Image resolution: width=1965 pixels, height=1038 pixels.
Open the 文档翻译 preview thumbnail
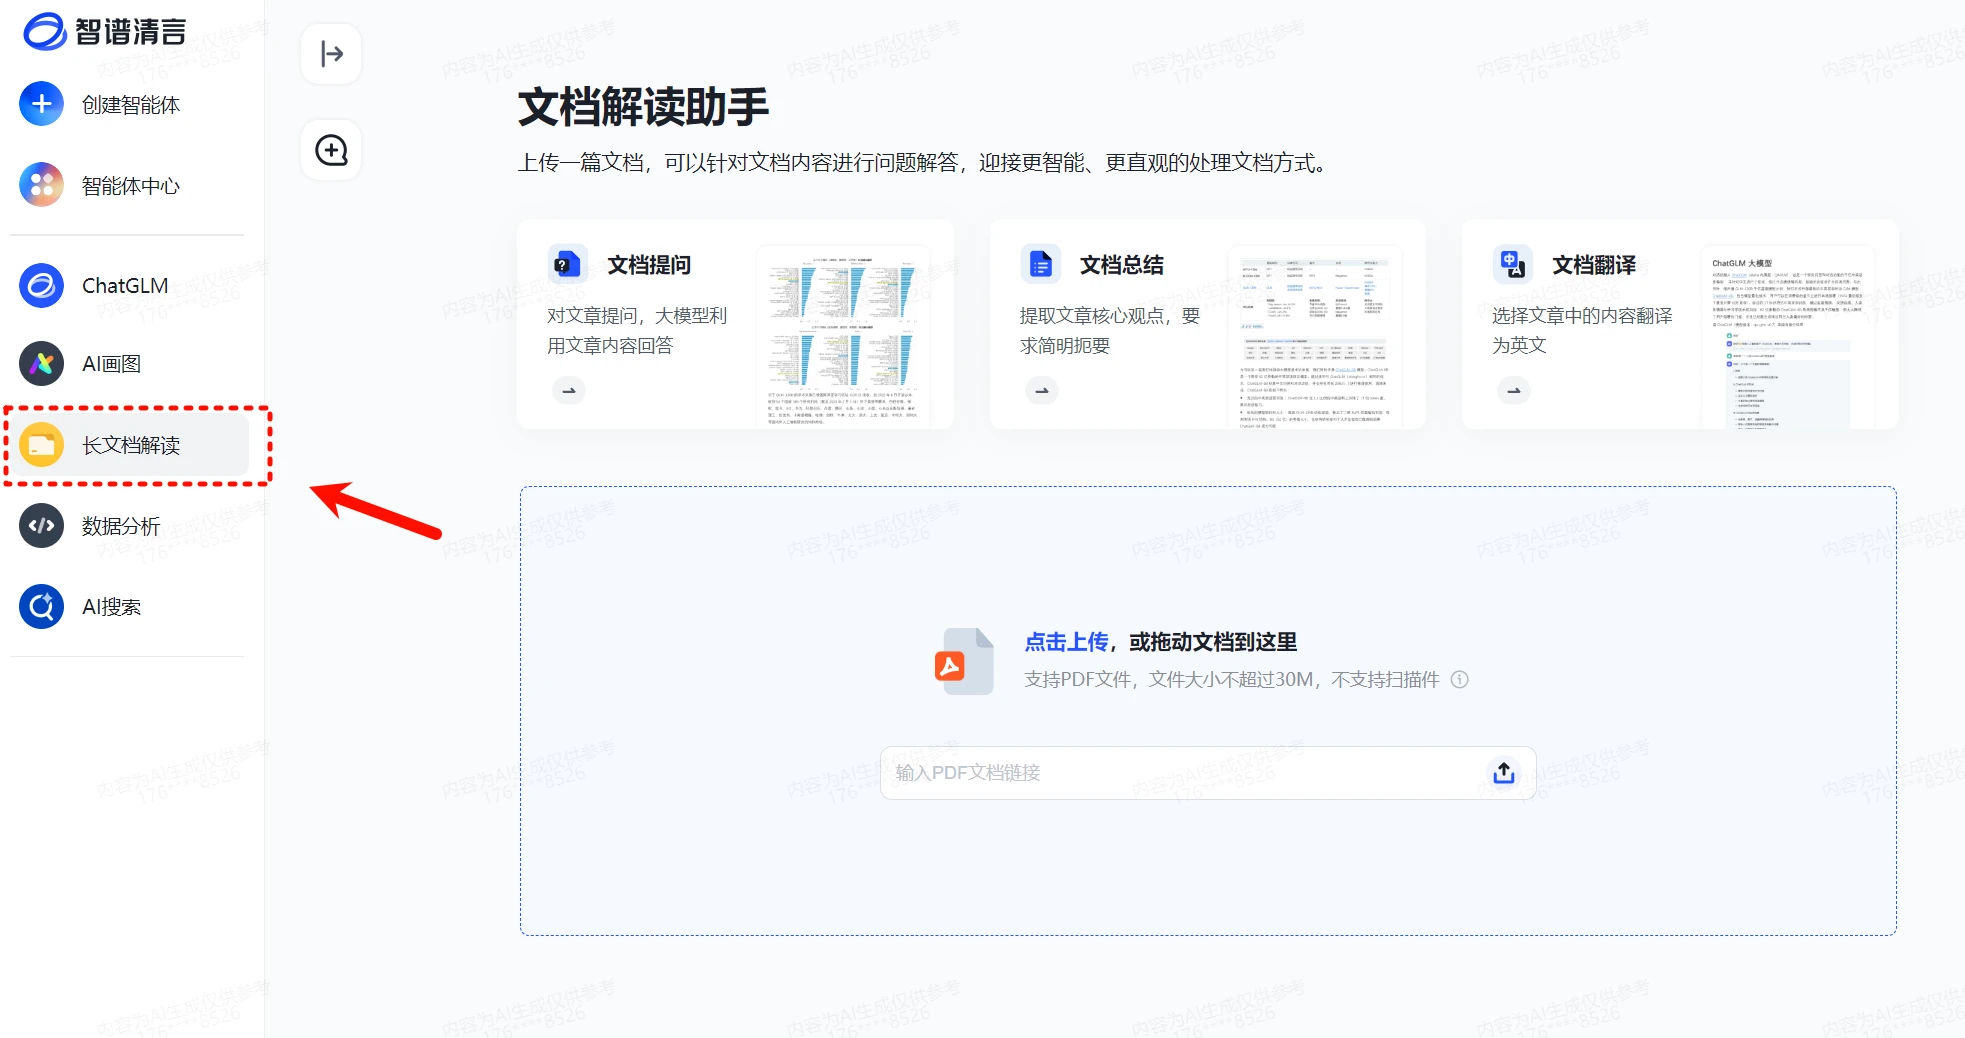(1787, 339)
